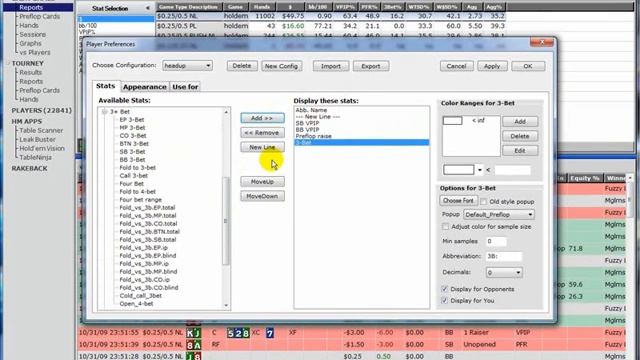Click the color preview box below the ranges
The width and height of the screenshot is (640, 360).
point(459,170)
